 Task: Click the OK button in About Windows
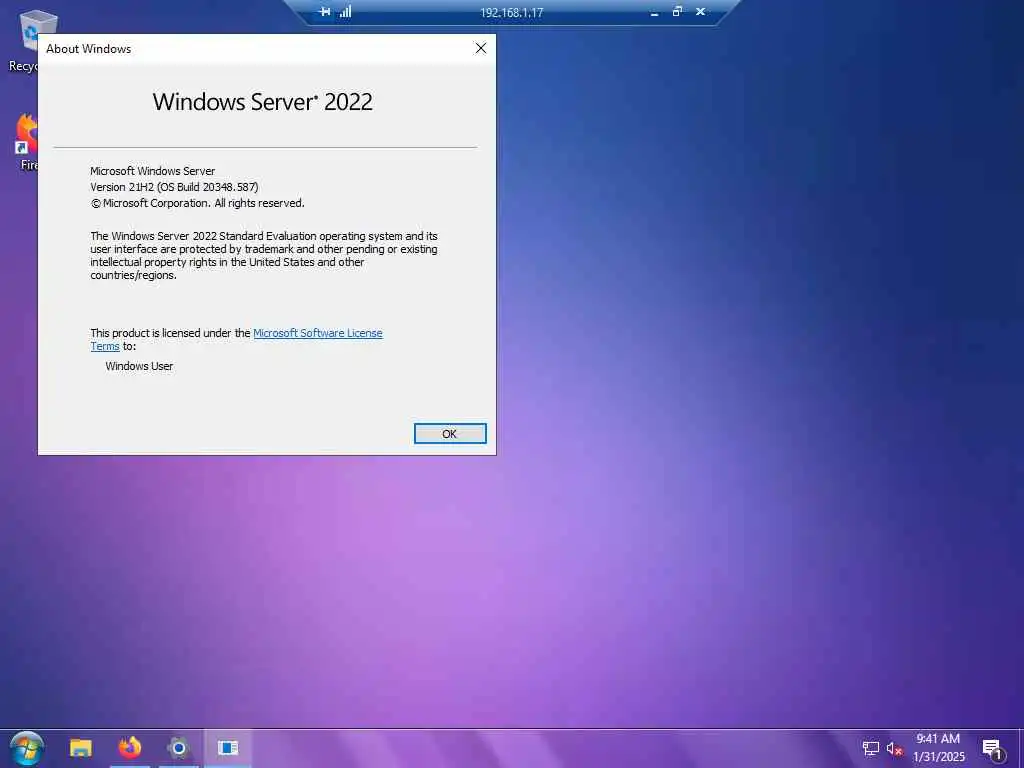click(x=450, y=434)
